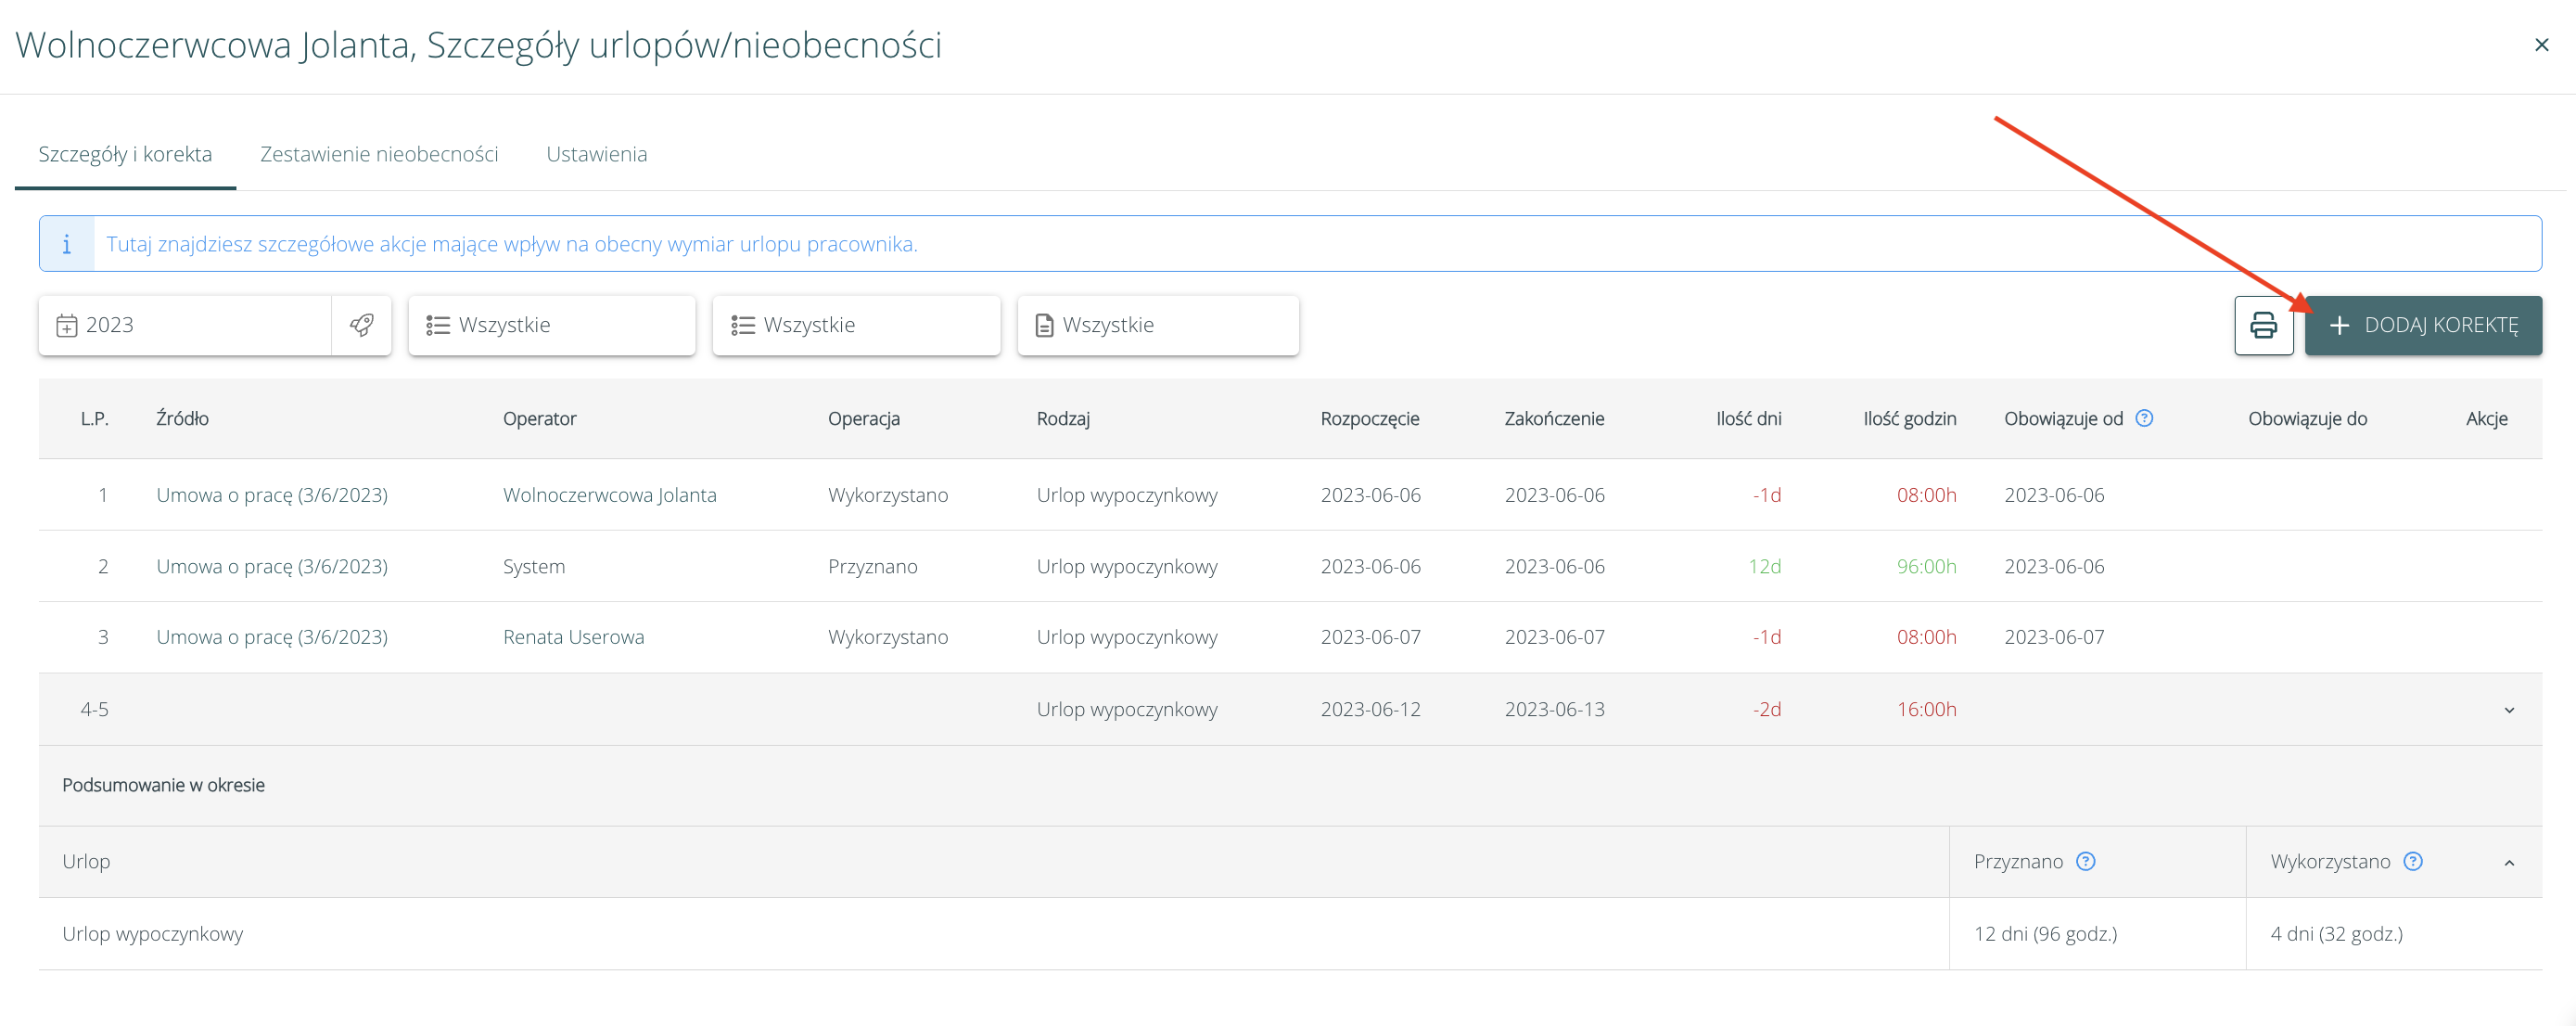Click the info icon in the blue banner
This screenshot has width=2576, height=1026.
point(67,244)
